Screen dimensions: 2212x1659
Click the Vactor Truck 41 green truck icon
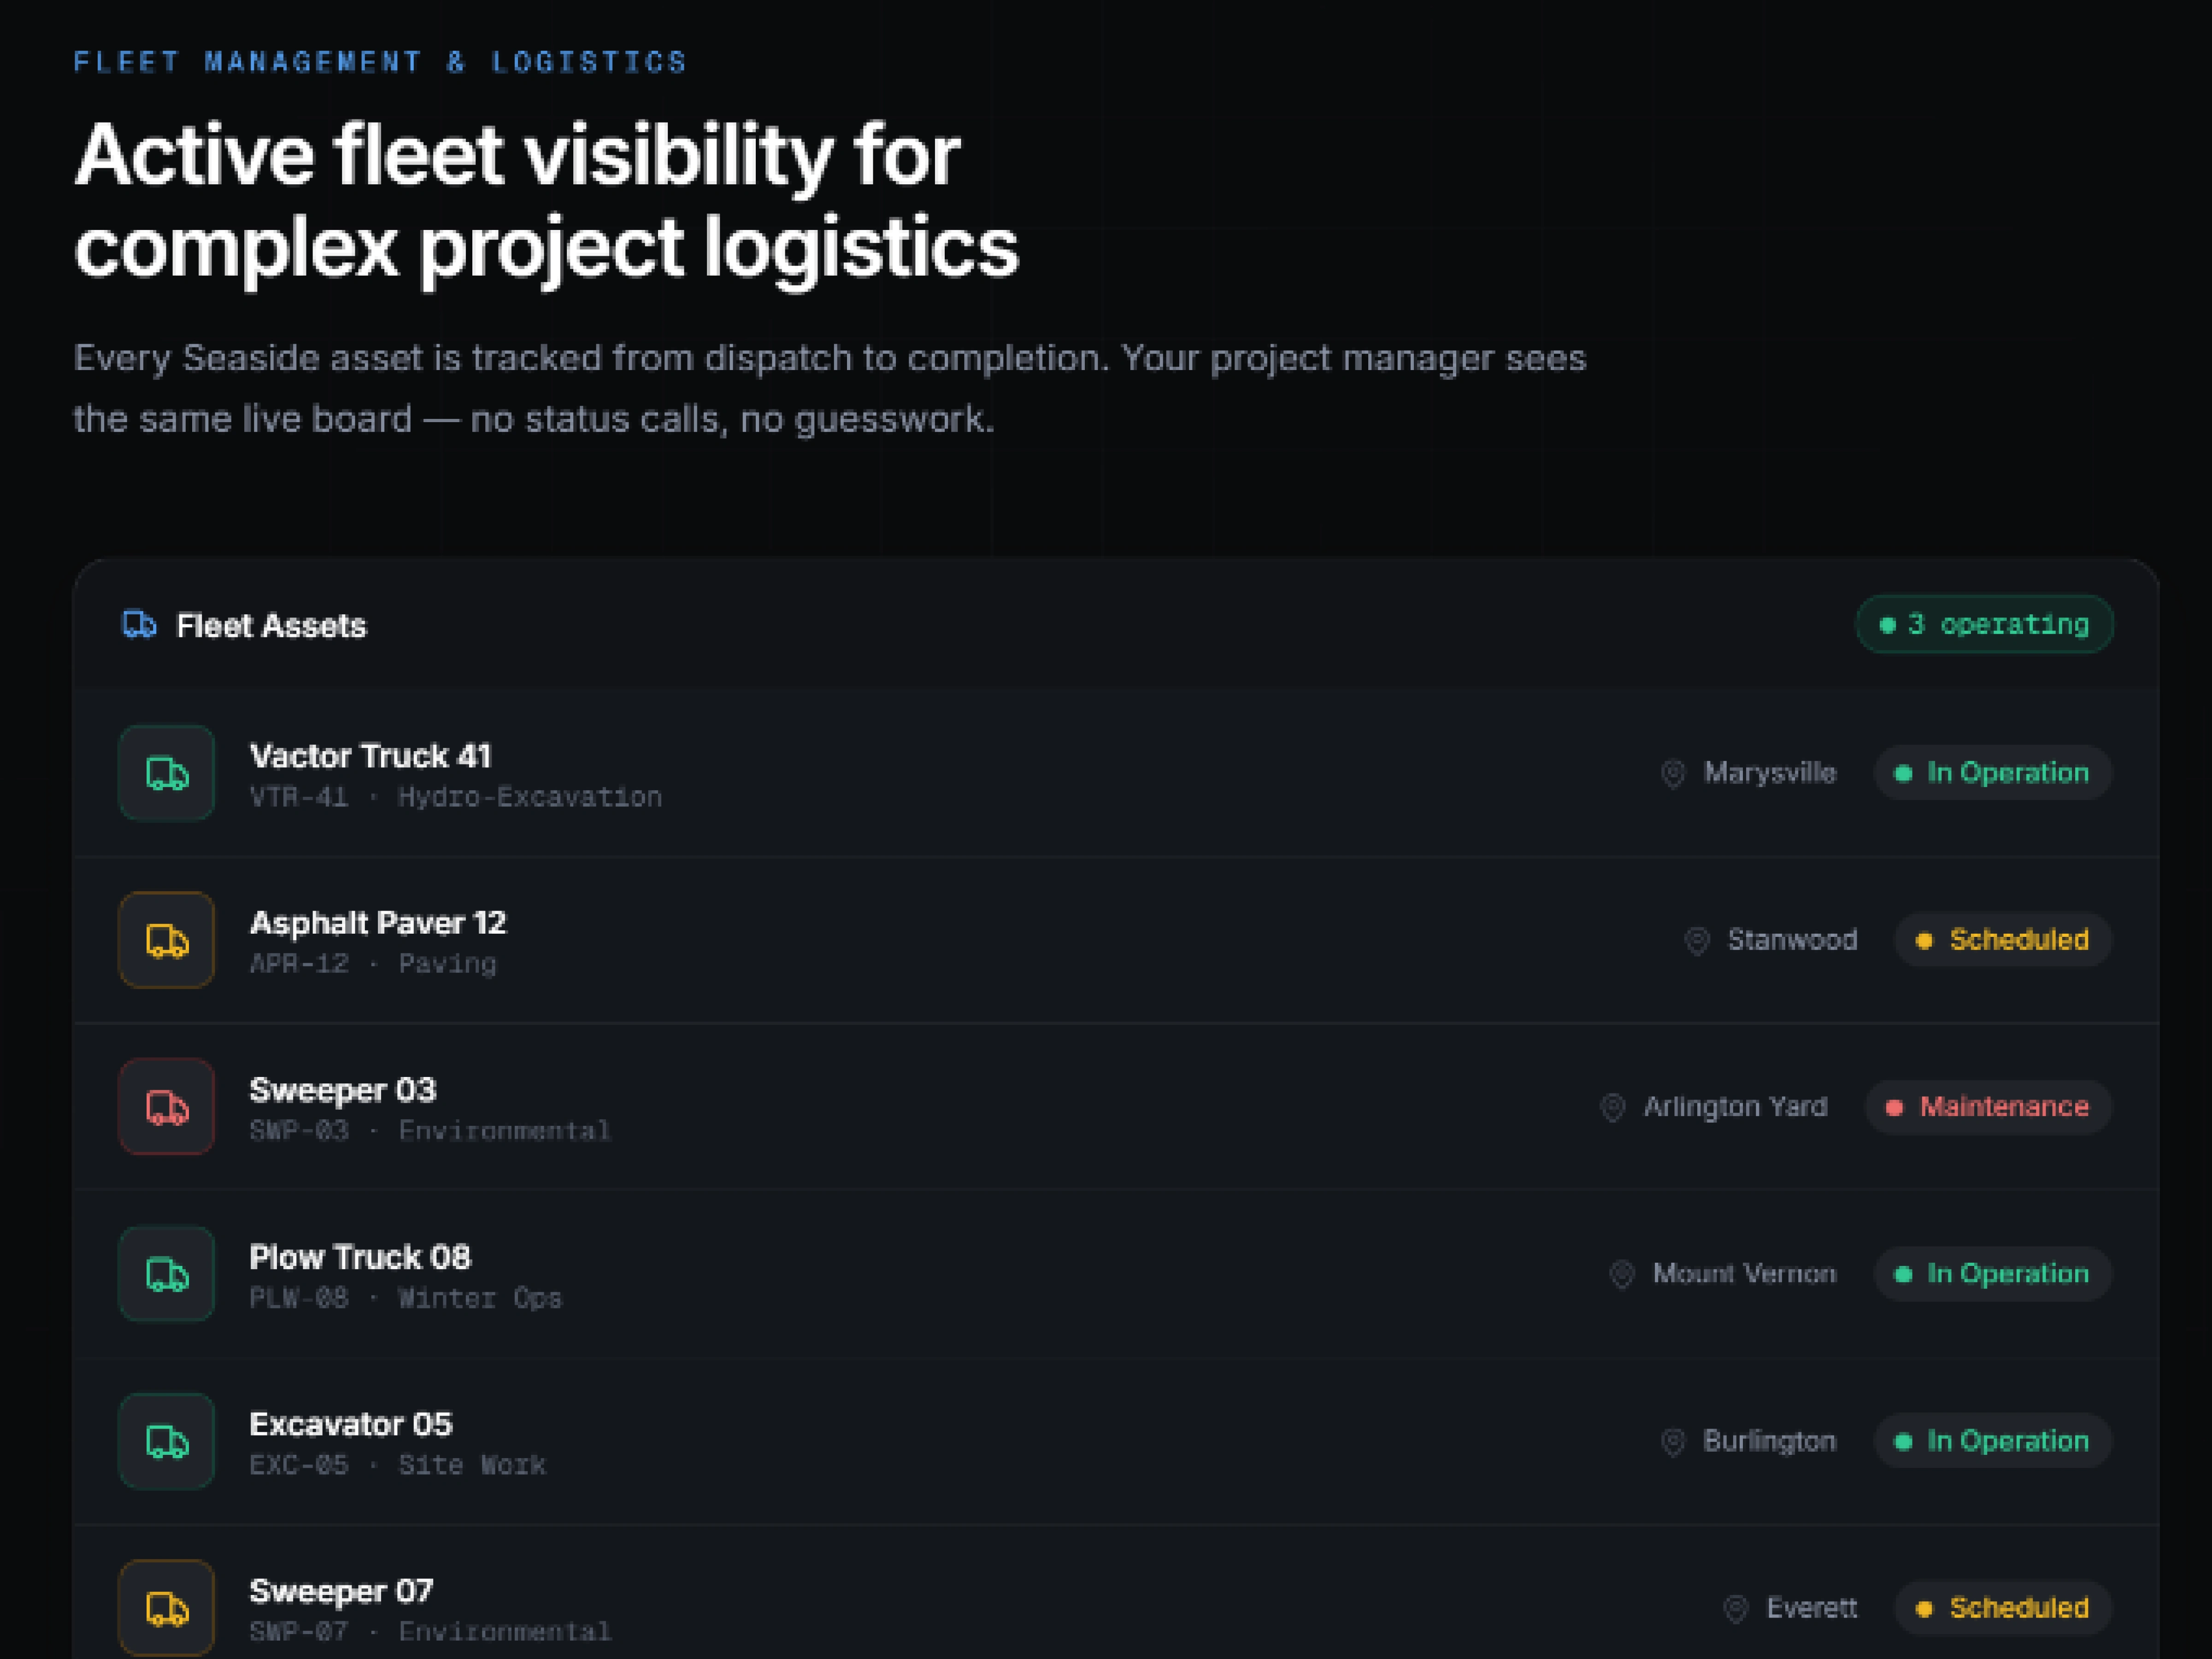pyautogui.click(x=167, y=773)
